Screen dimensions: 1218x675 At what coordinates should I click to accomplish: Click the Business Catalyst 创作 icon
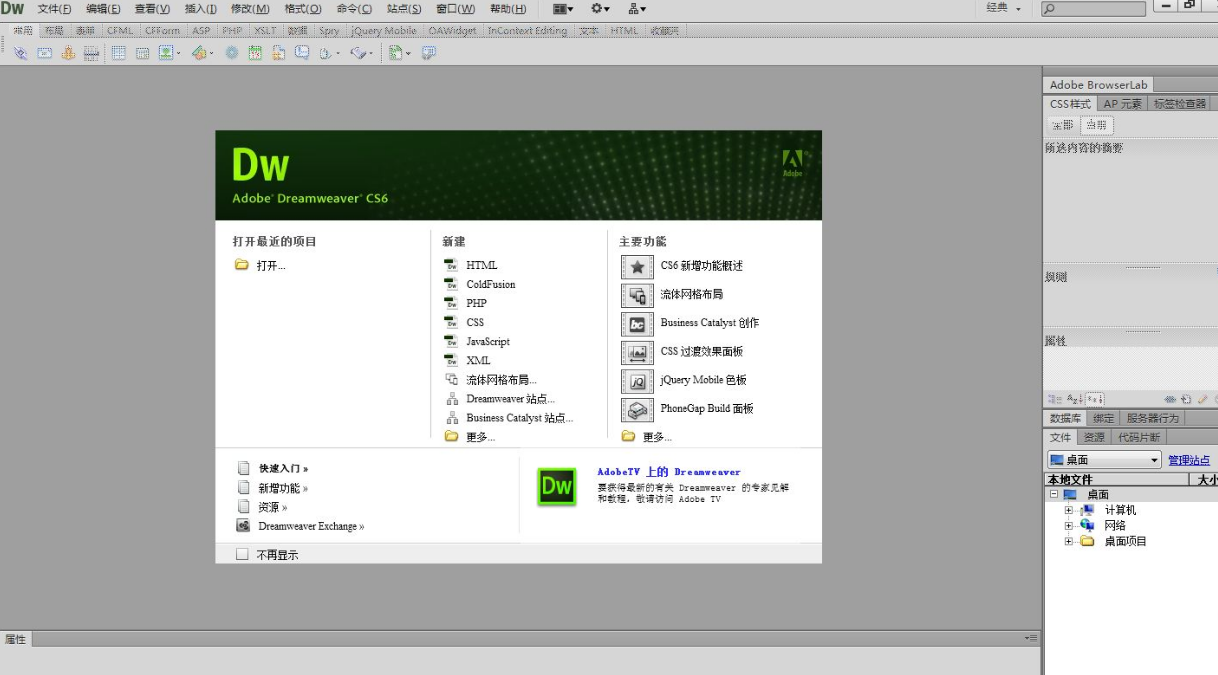(x=637, y=324)
